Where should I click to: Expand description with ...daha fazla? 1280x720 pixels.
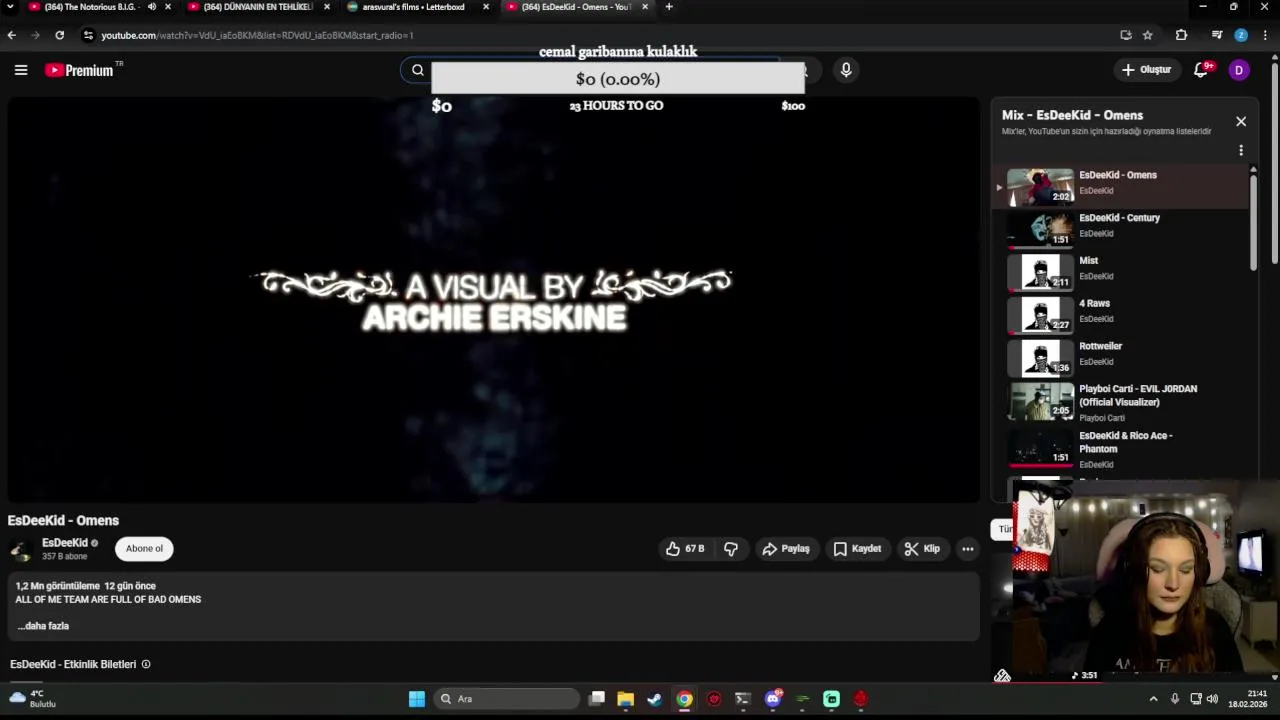43,626
